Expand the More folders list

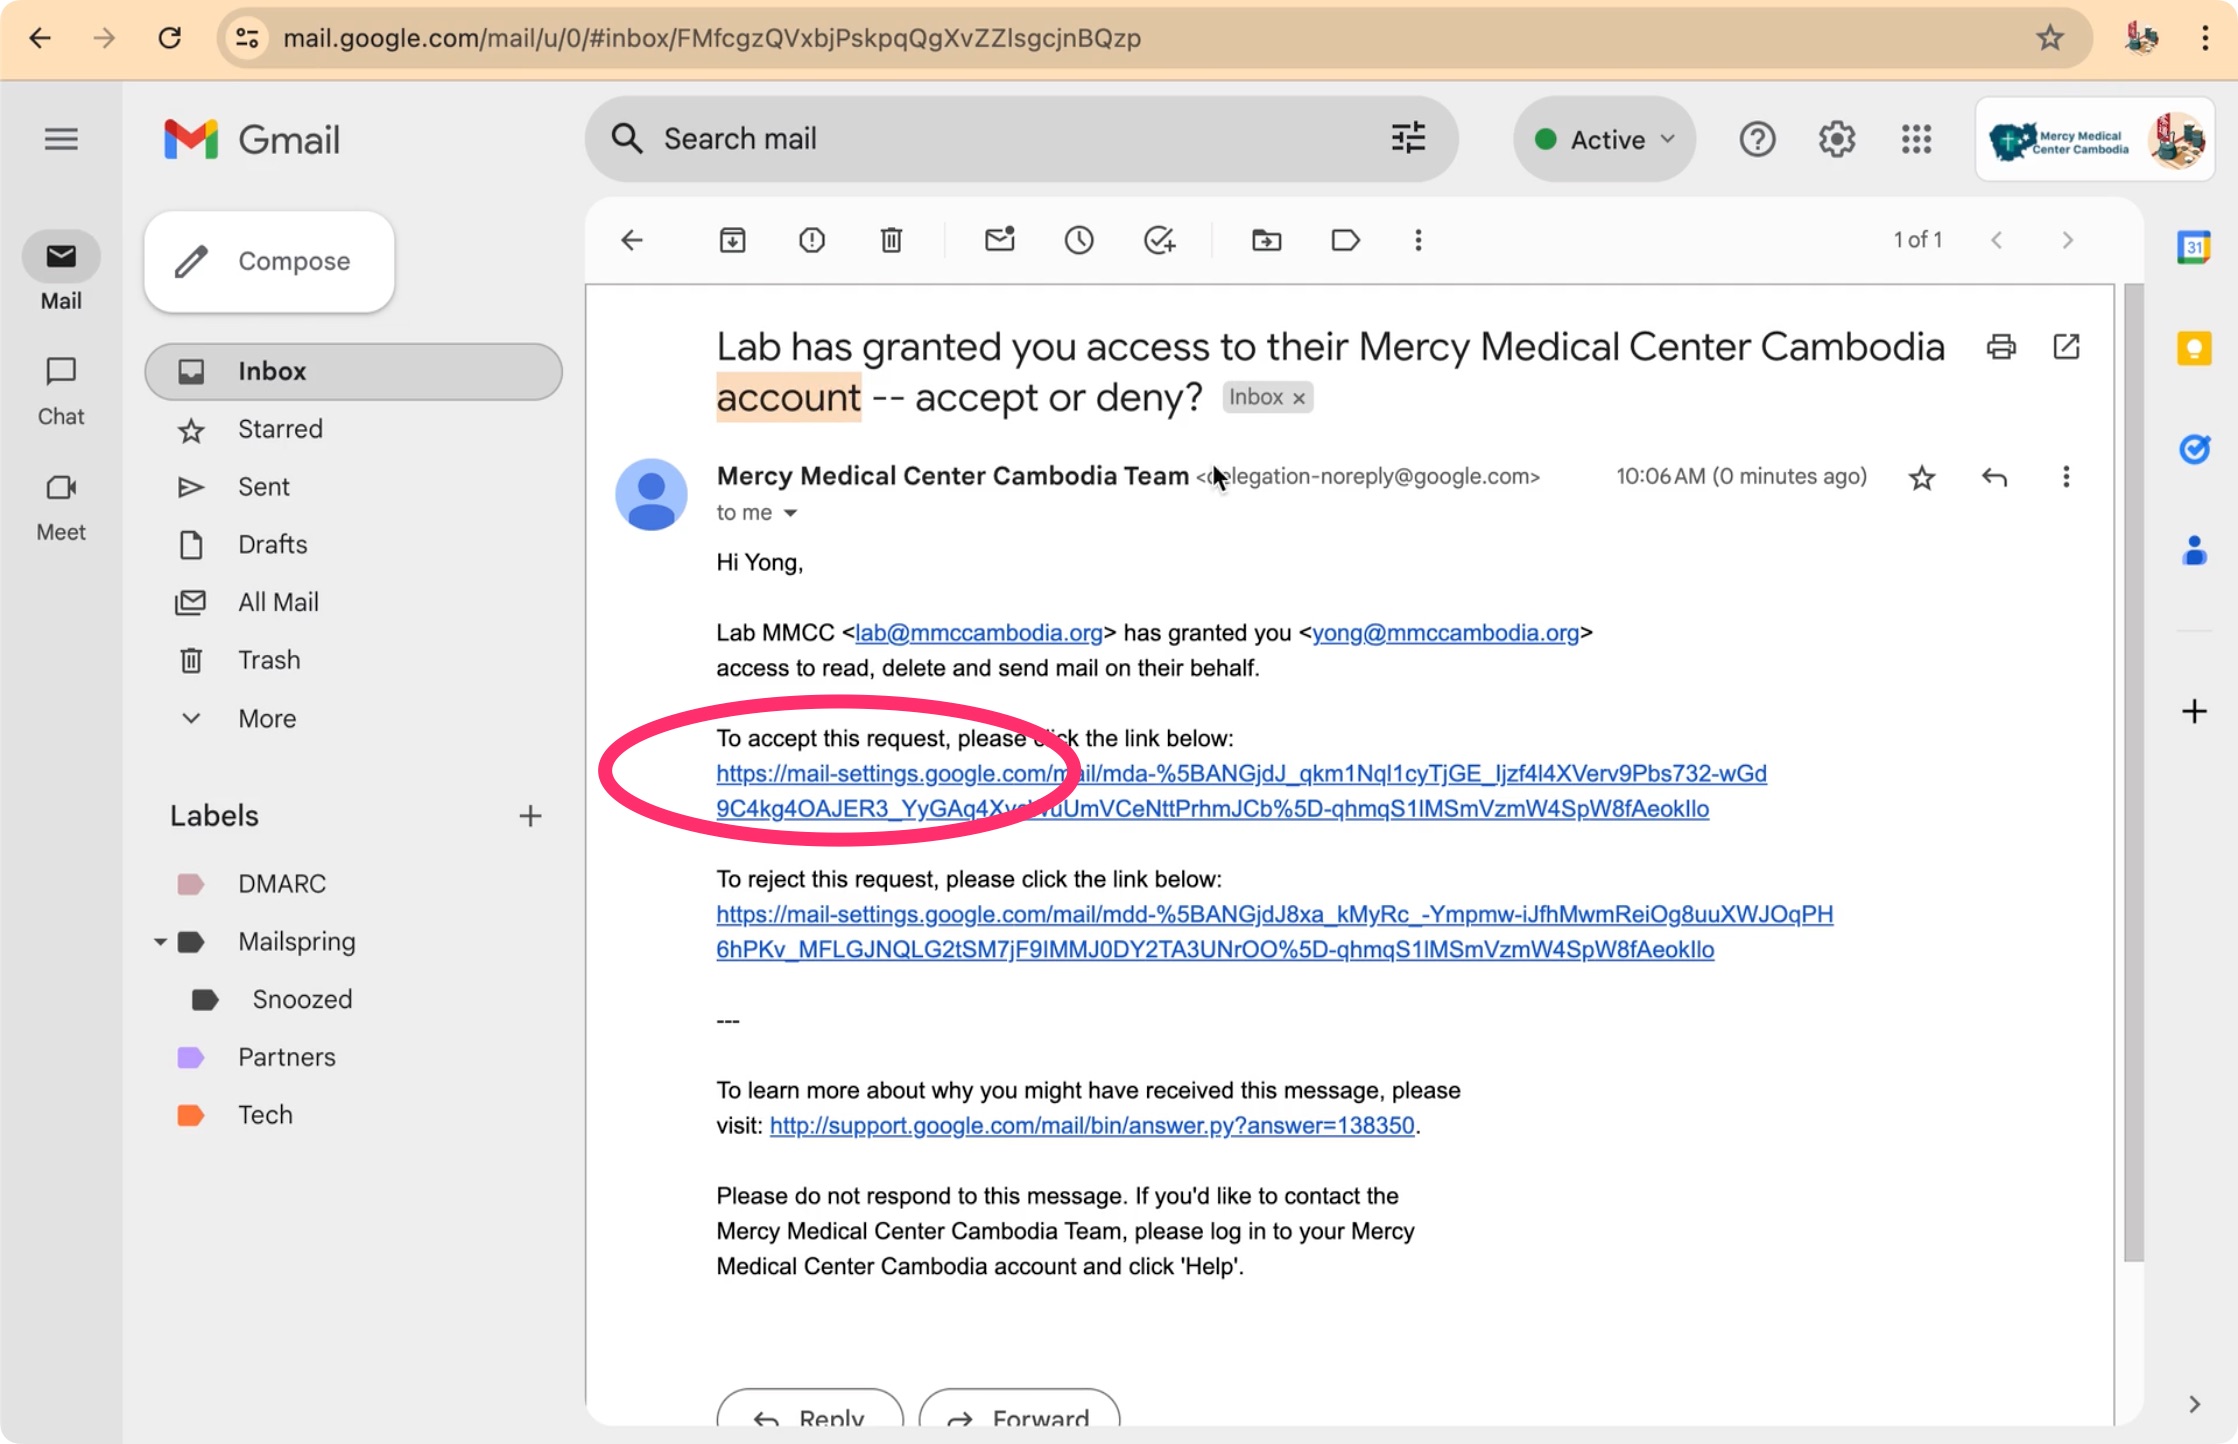[266, 718]
